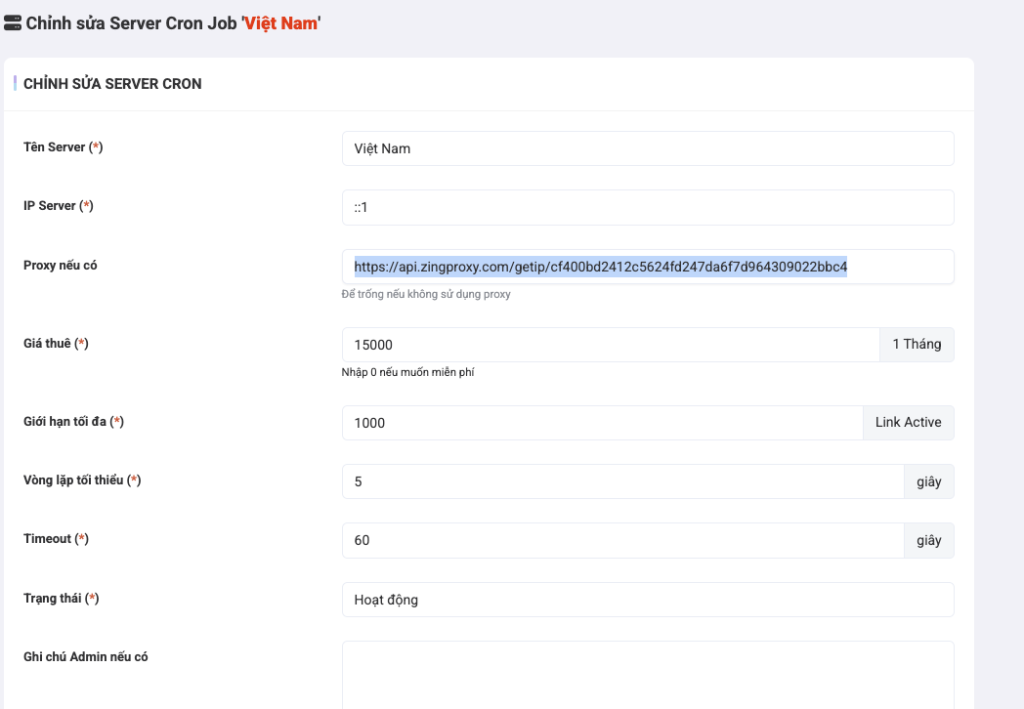Click the '1 Tháng' addon label
This screenshot has height=709, width=1024.
[916, 345]
